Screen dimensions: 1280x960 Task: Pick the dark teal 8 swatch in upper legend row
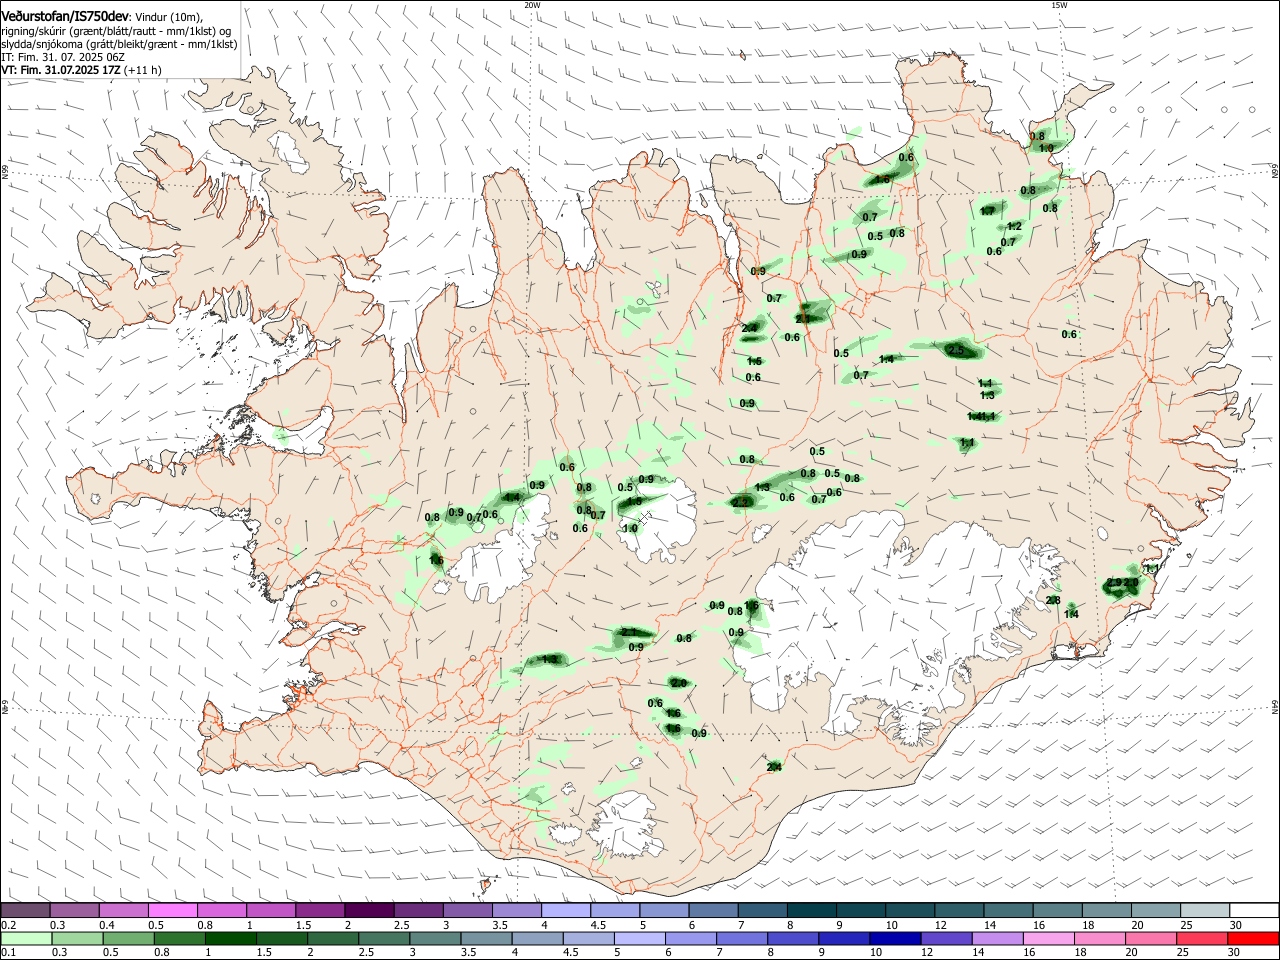pos(810,911)
